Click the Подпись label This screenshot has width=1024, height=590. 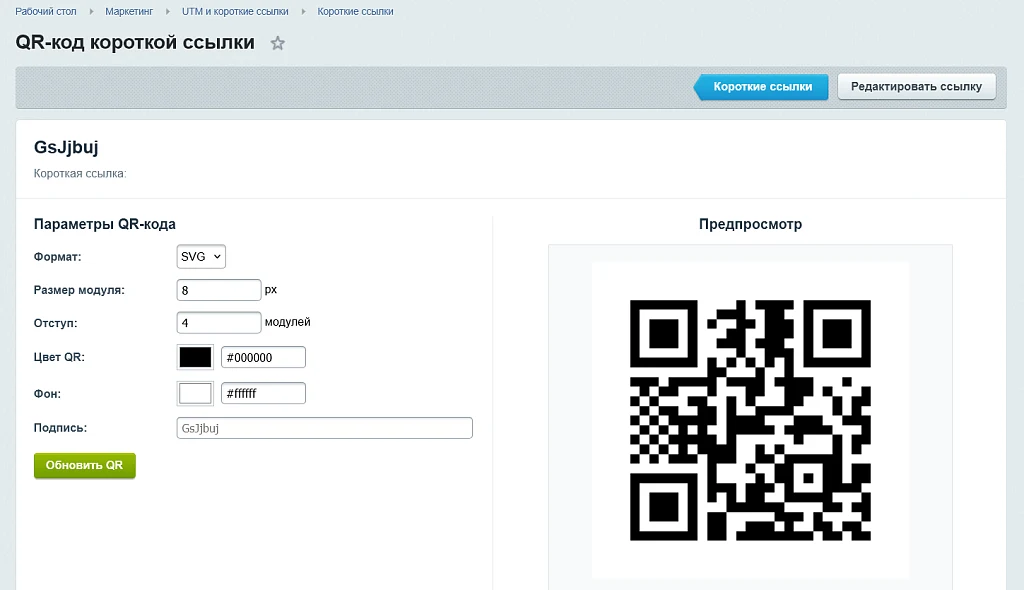pos(60,428)
